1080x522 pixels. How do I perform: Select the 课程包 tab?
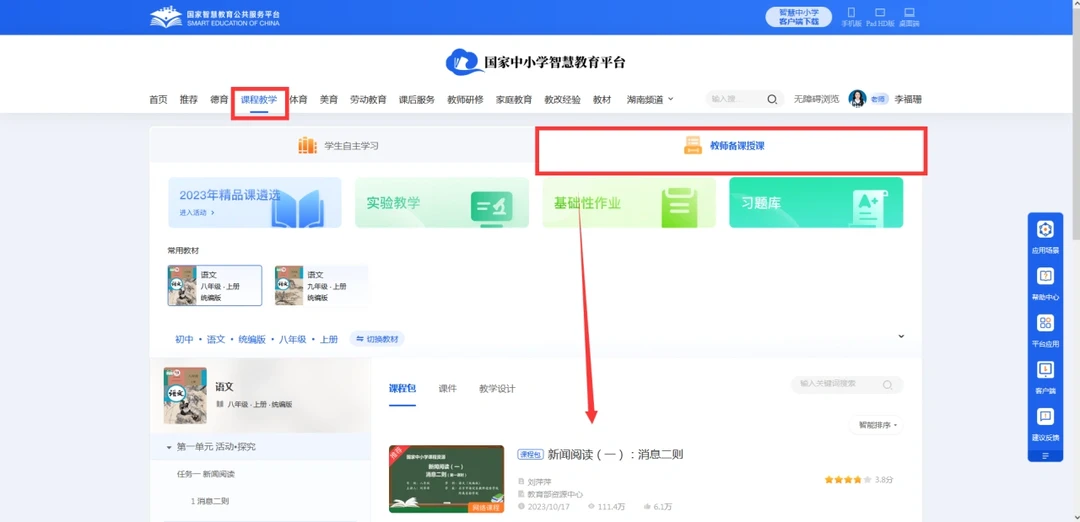point(402,388)
